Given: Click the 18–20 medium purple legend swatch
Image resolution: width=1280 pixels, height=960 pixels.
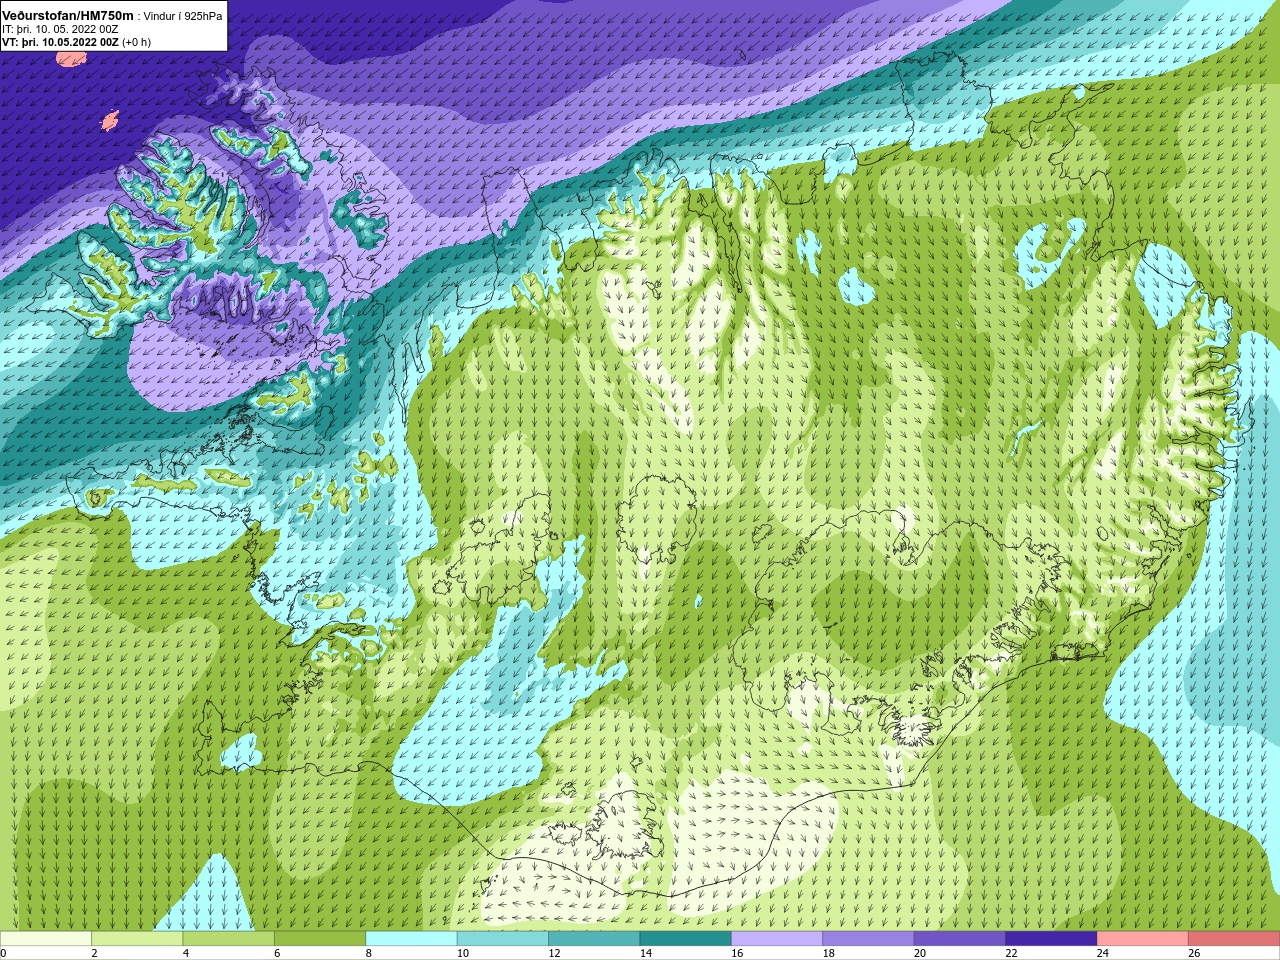Looking at the screenshot, I should coord(869,939).
